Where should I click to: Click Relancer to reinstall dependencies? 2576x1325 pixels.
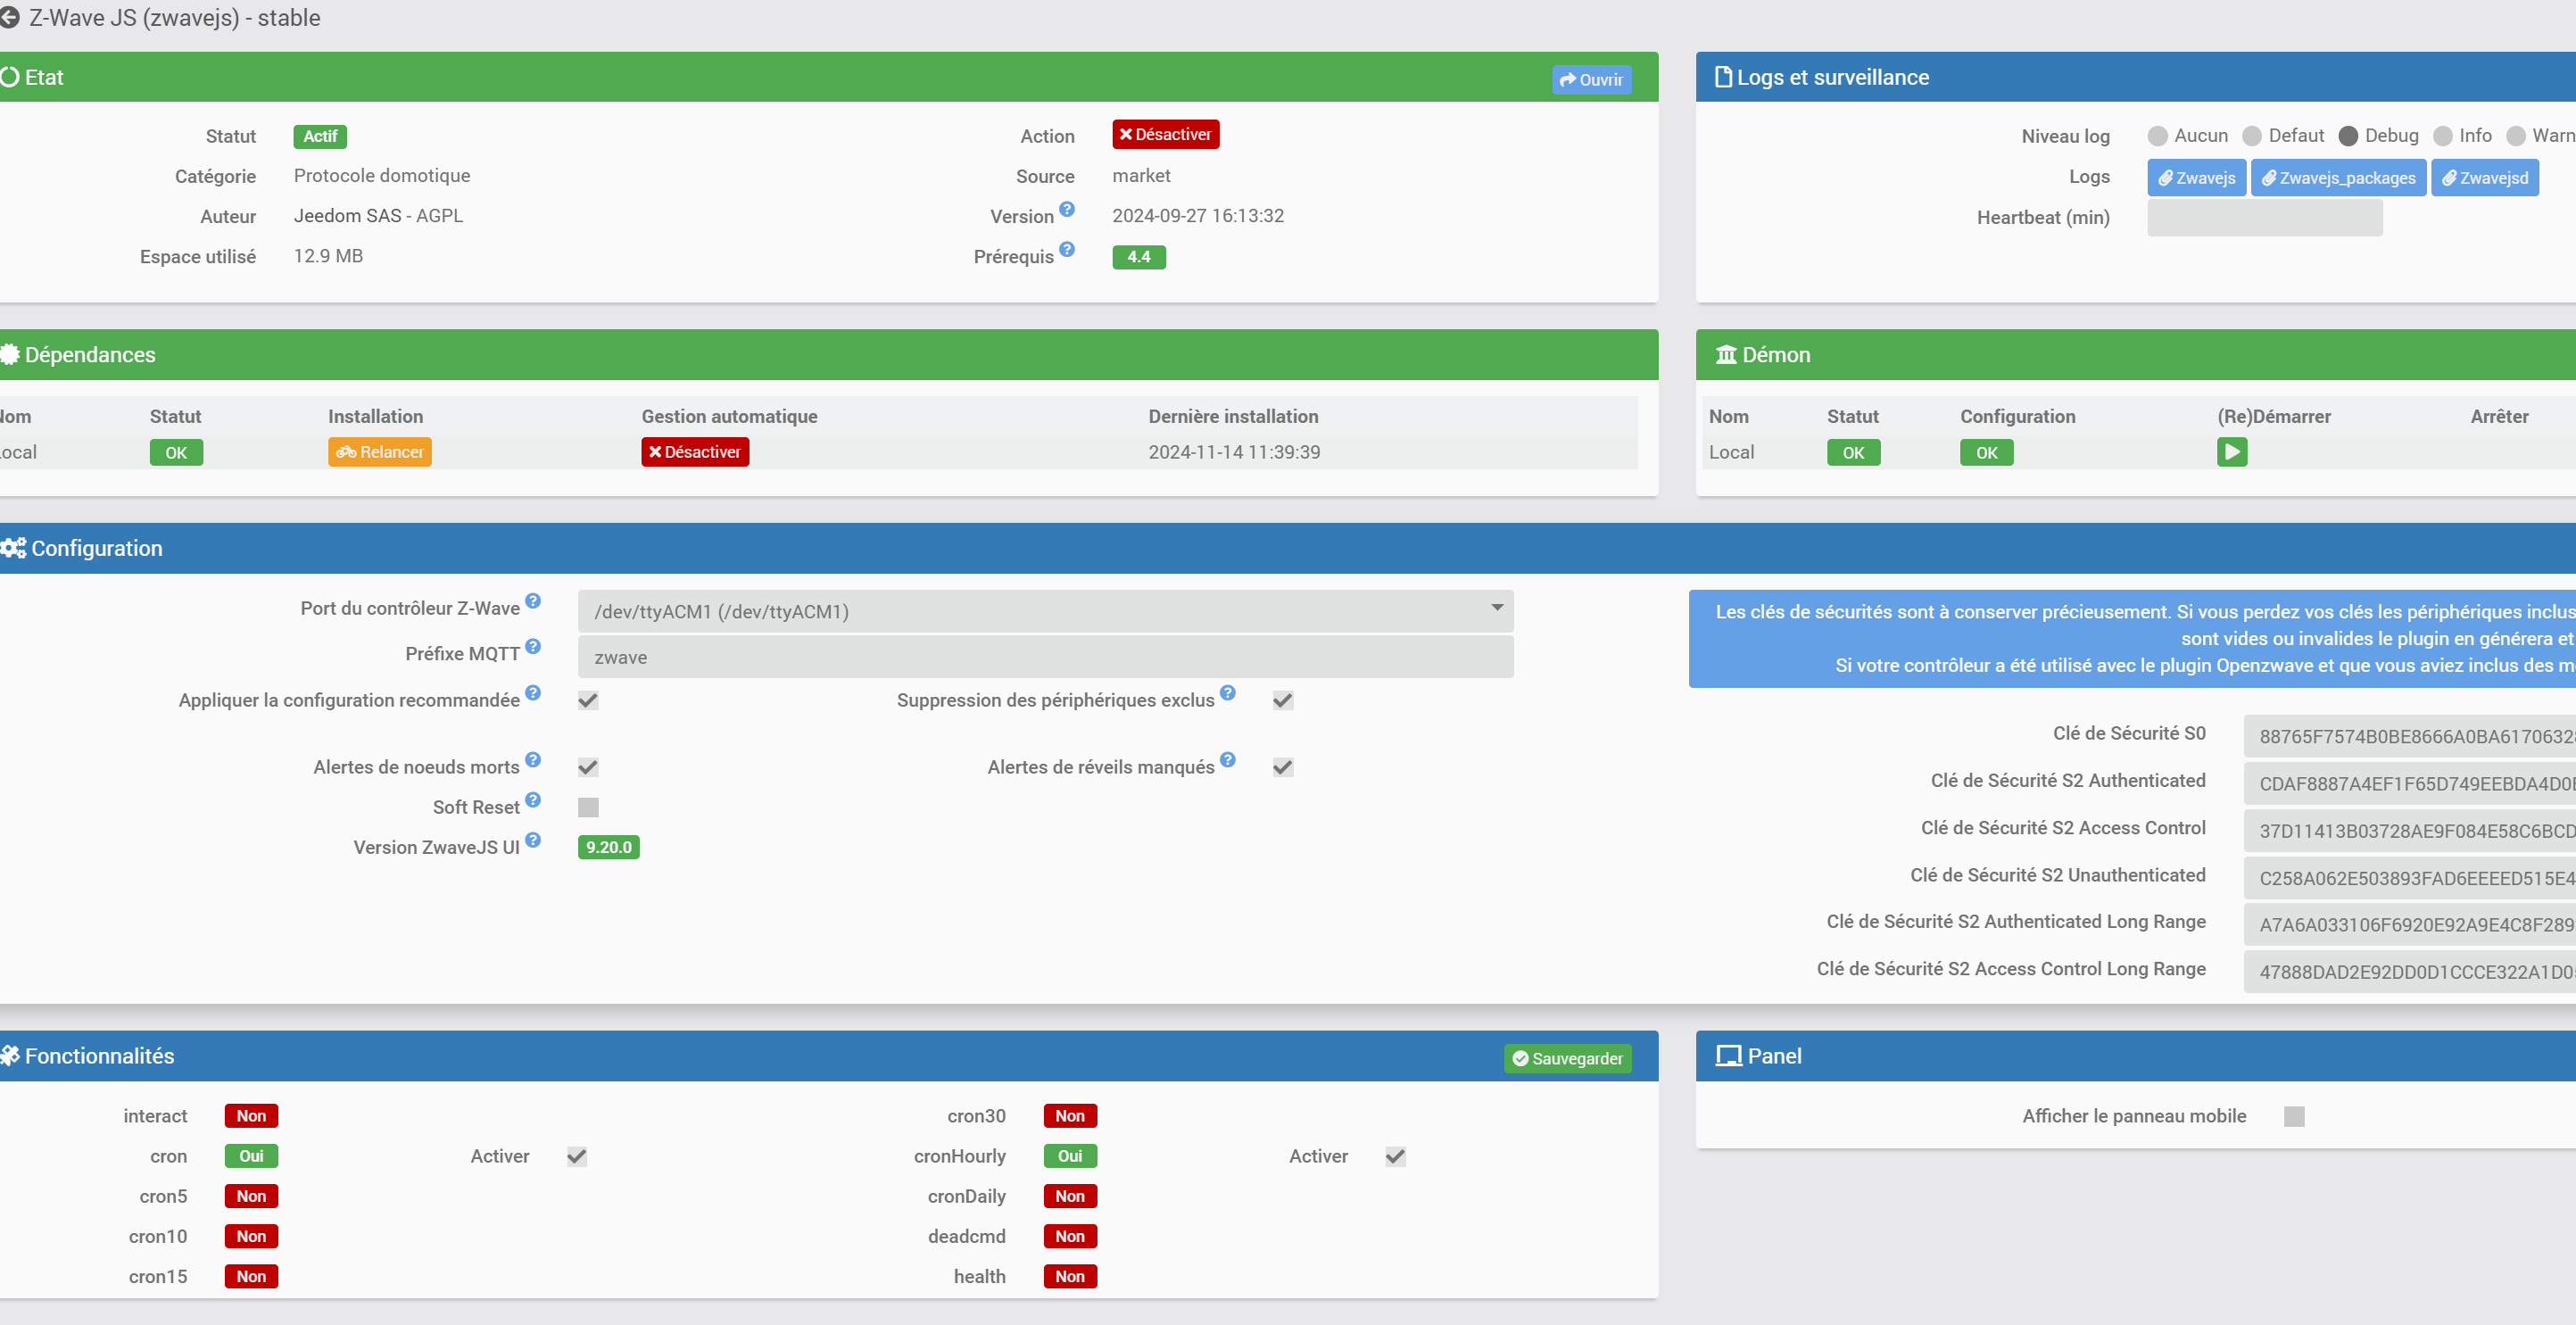click(x=380, y=452)
